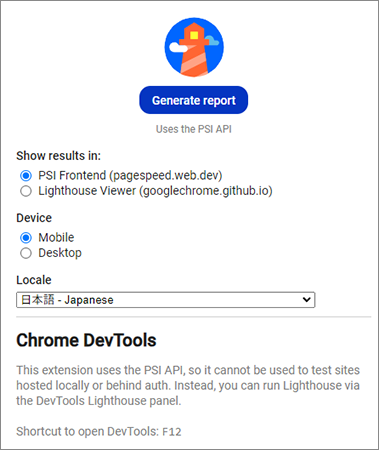Click the 'Shortcut to open DevTools' text

coord(88,432)
